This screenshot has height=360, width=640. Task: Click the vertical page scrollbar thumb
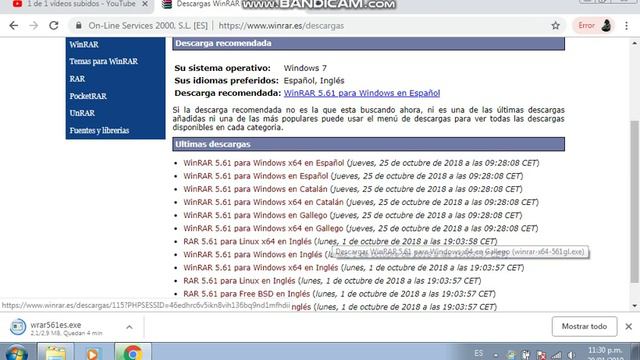[x=634, y=201]
